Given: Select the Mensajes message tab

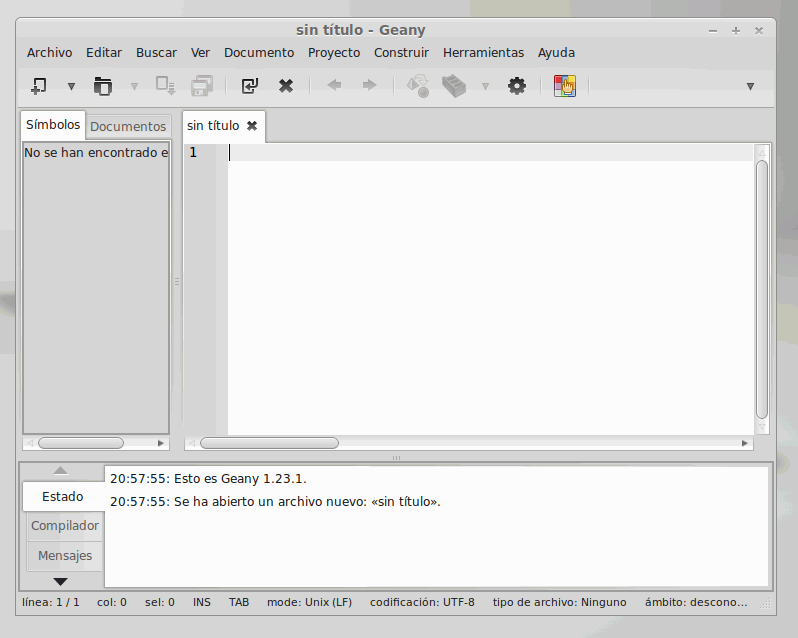Looking at the screenshot, I should (65, 556).
